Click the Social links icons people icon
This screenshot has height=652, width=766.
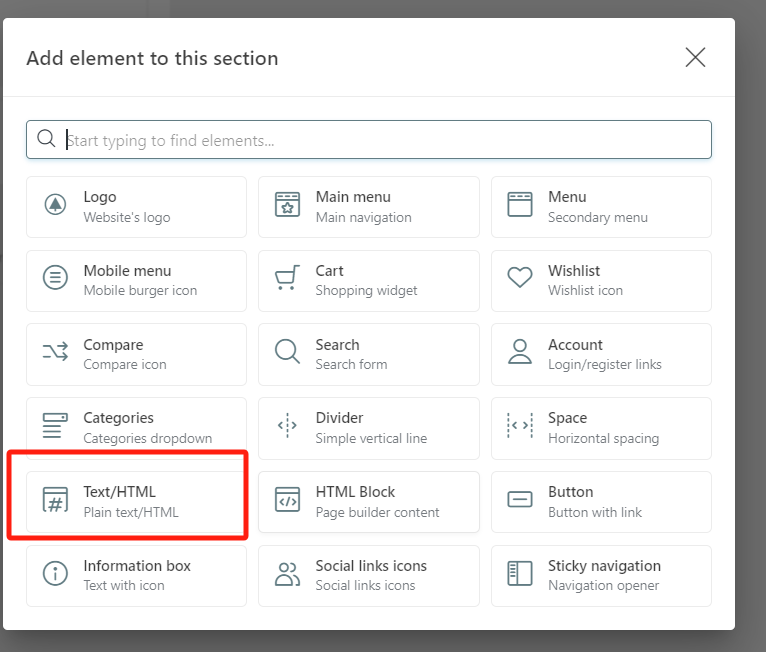pyautogui.click(x=288, y=573)
